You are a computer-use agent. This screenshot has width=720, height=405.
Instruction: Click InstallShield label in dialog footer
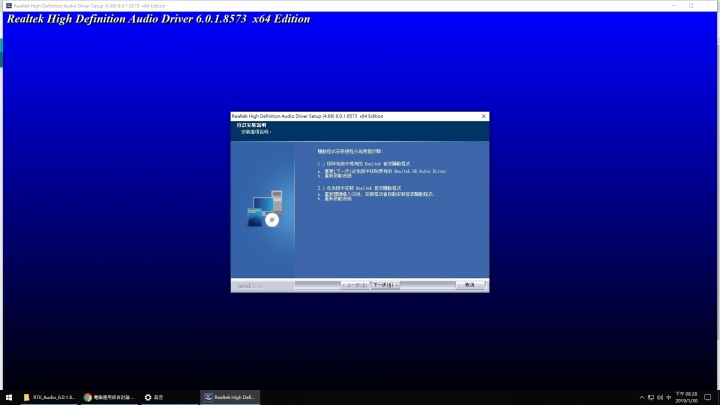point(250,286)
